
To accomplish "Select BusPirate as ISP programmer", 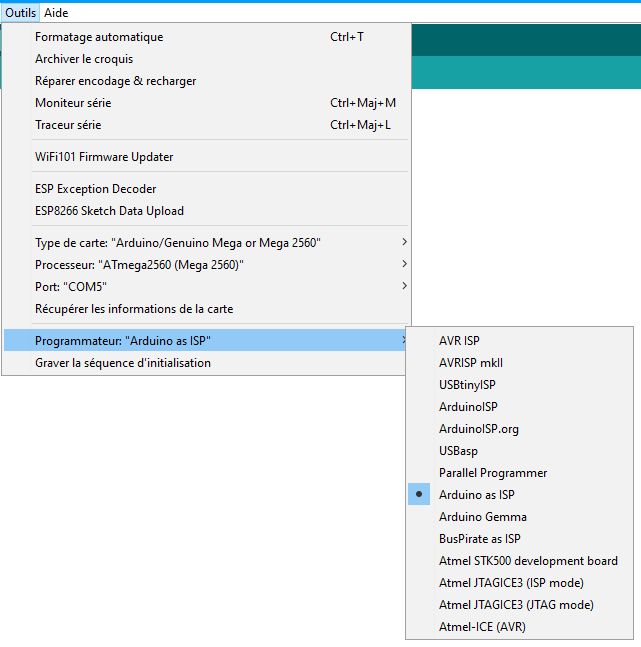I will click(x=520, y=538).
